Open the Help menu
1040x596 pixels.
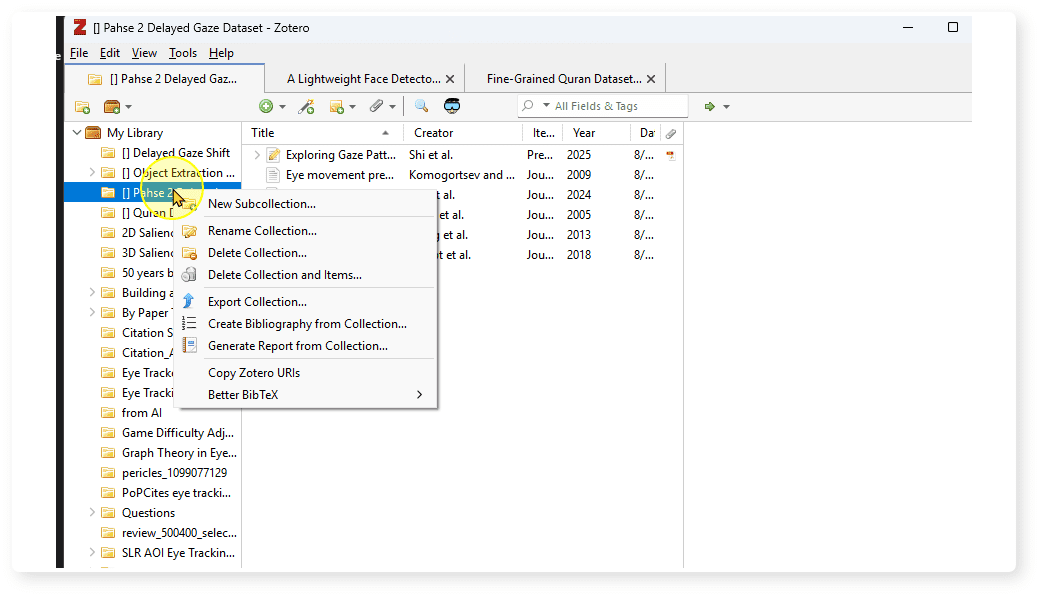[221, 53]
